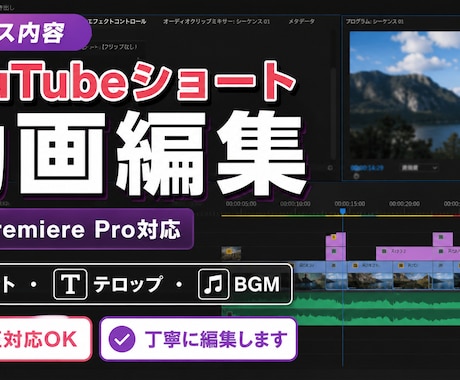Screen dimensions: 460x380
Task: Click the blue 00:00:14:29 timecode in the program monitor
Action: coord(367,168)
